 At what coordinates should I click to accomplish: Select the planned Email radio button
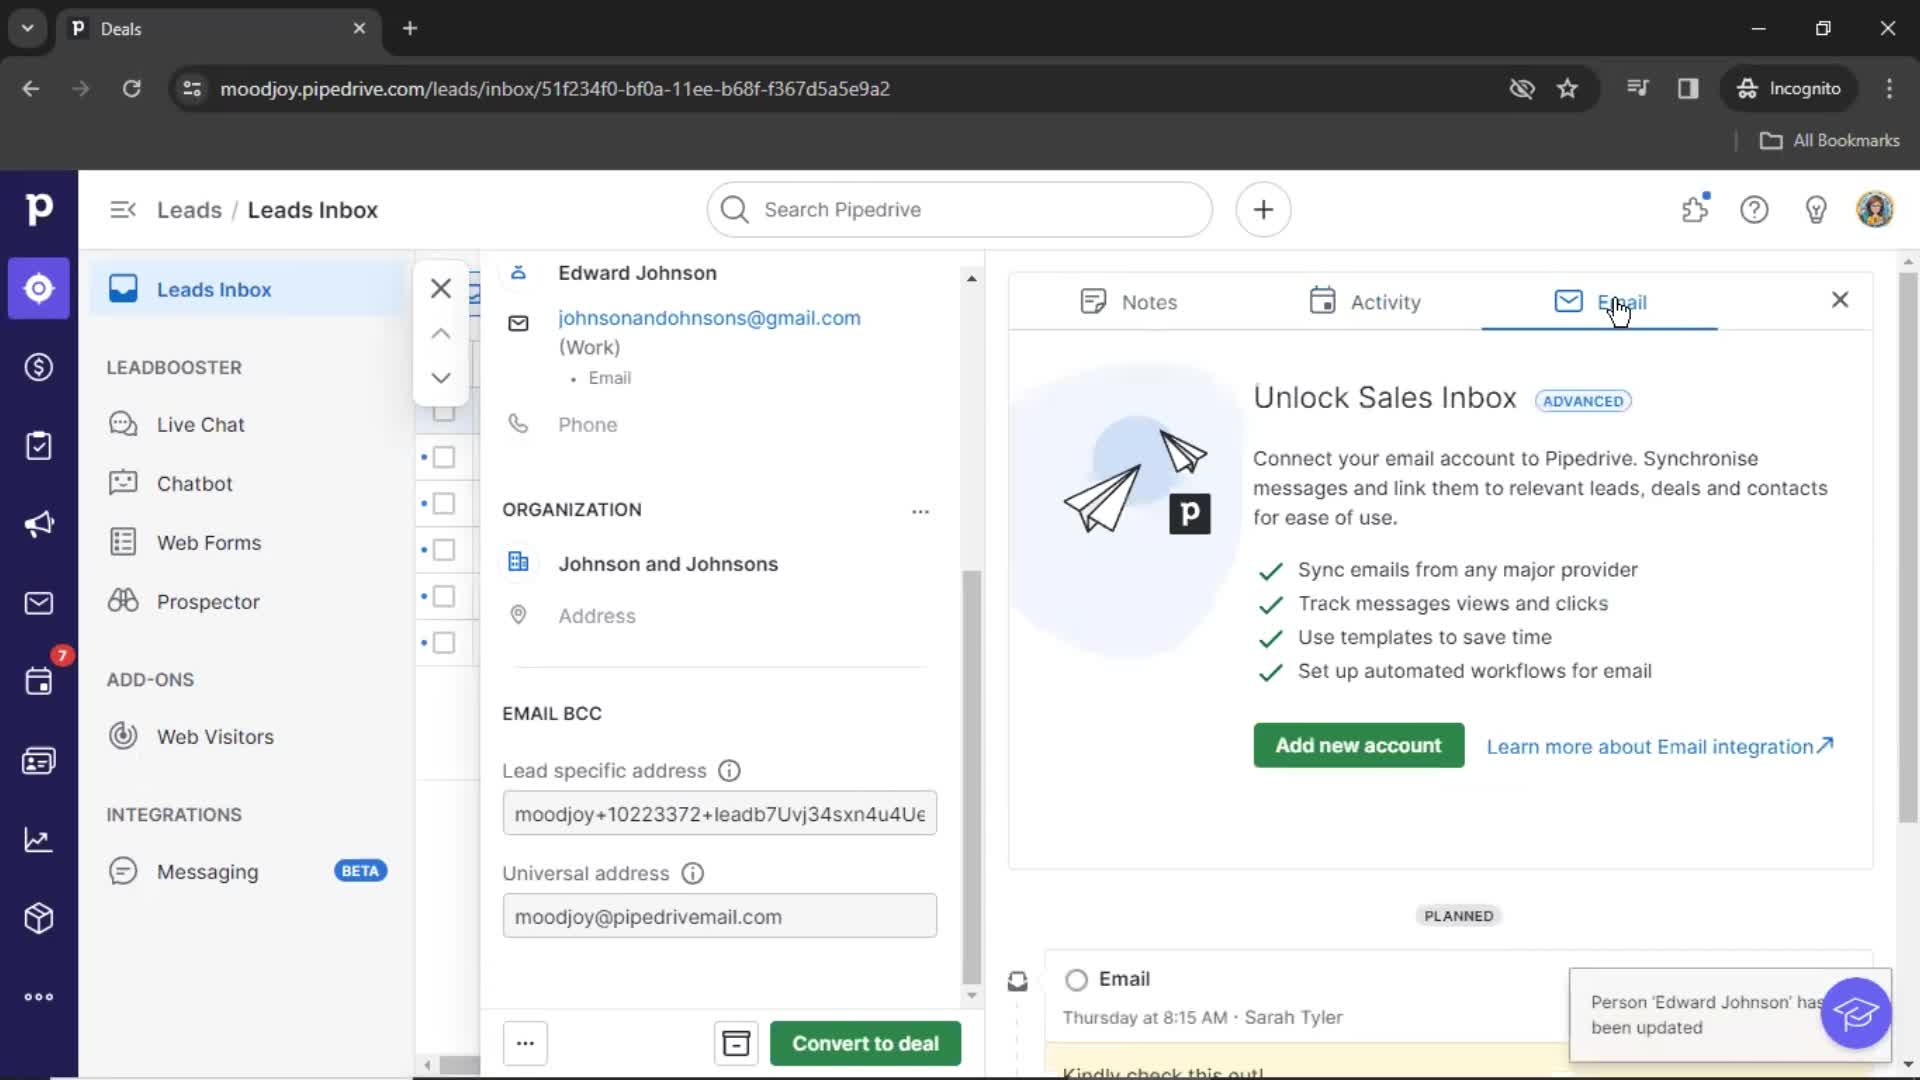click(x=1075, y=977)
